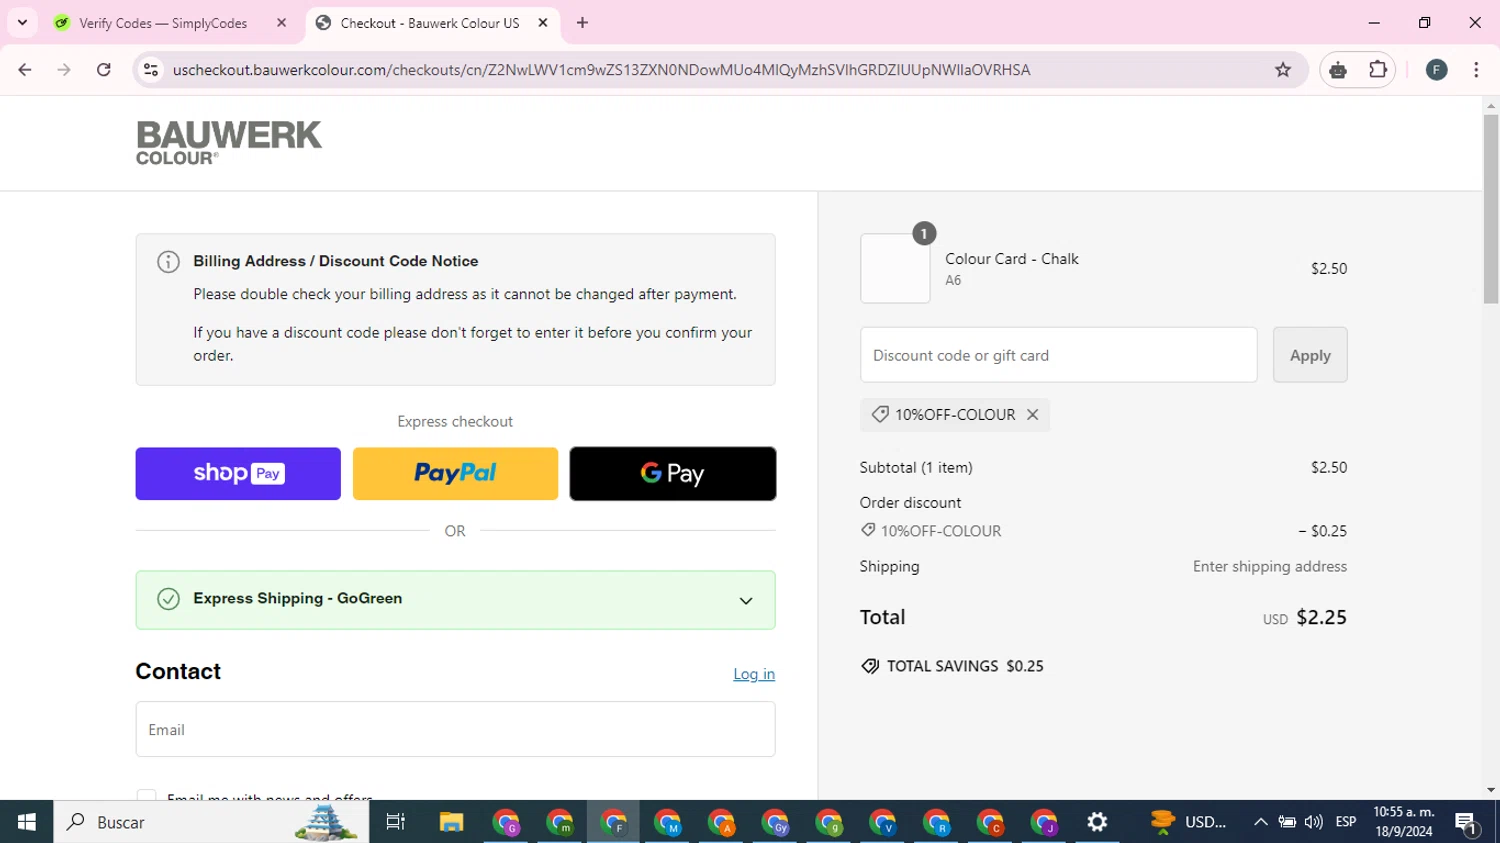This screenshot has width=1500, height=843.
Task: Tick the email news and offers checkbox
Action: point(146,795)
